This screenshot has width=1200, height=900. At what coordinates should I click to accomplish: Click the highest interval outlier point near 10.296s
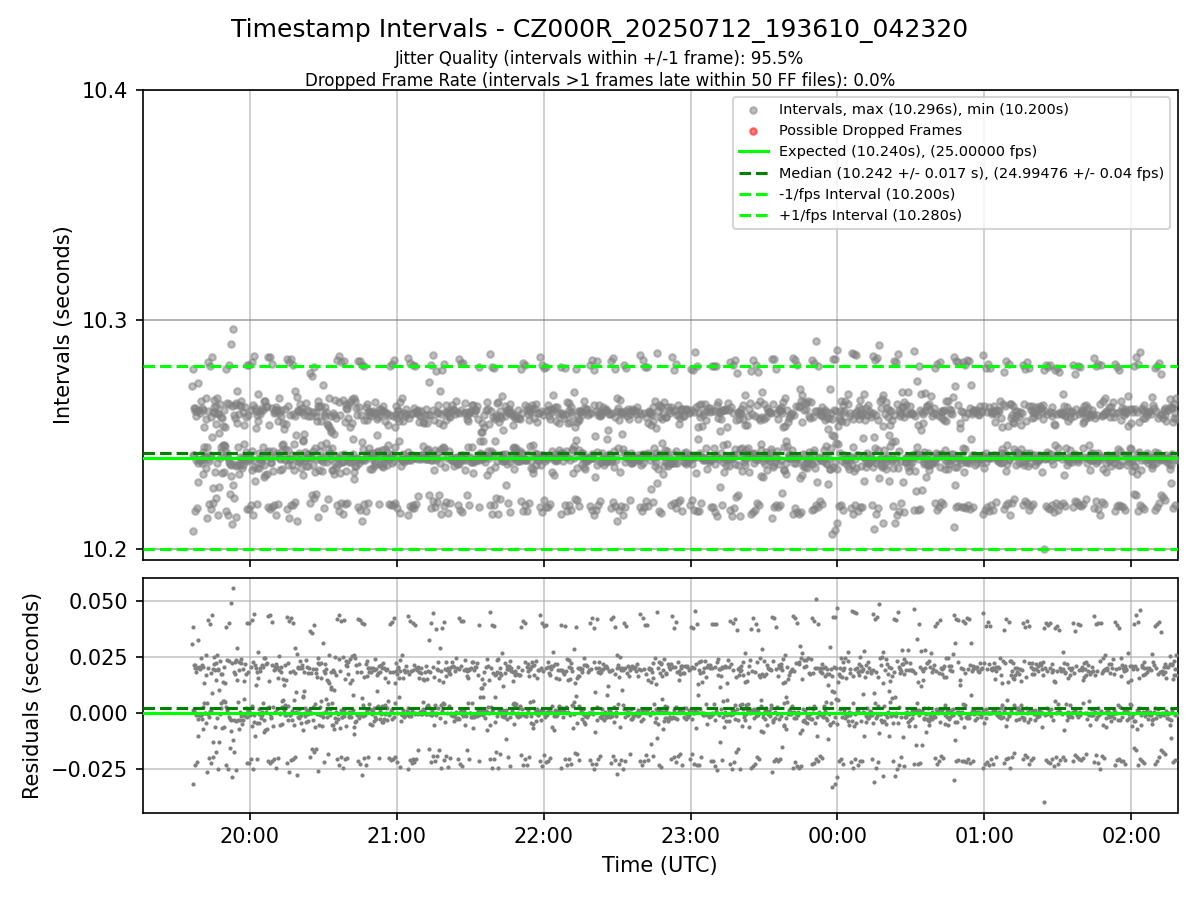[233, 329]
